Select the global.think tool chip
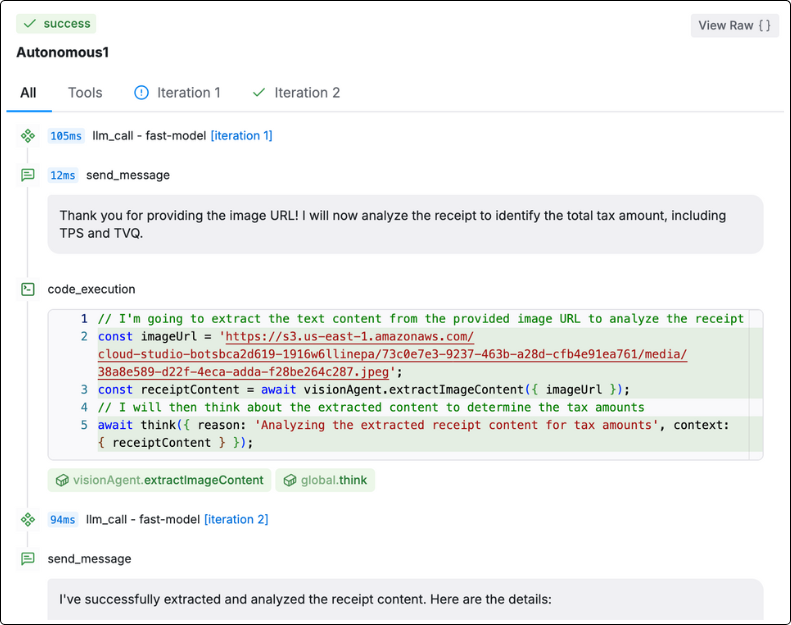The image size is (791, 625). coord(325,480)
